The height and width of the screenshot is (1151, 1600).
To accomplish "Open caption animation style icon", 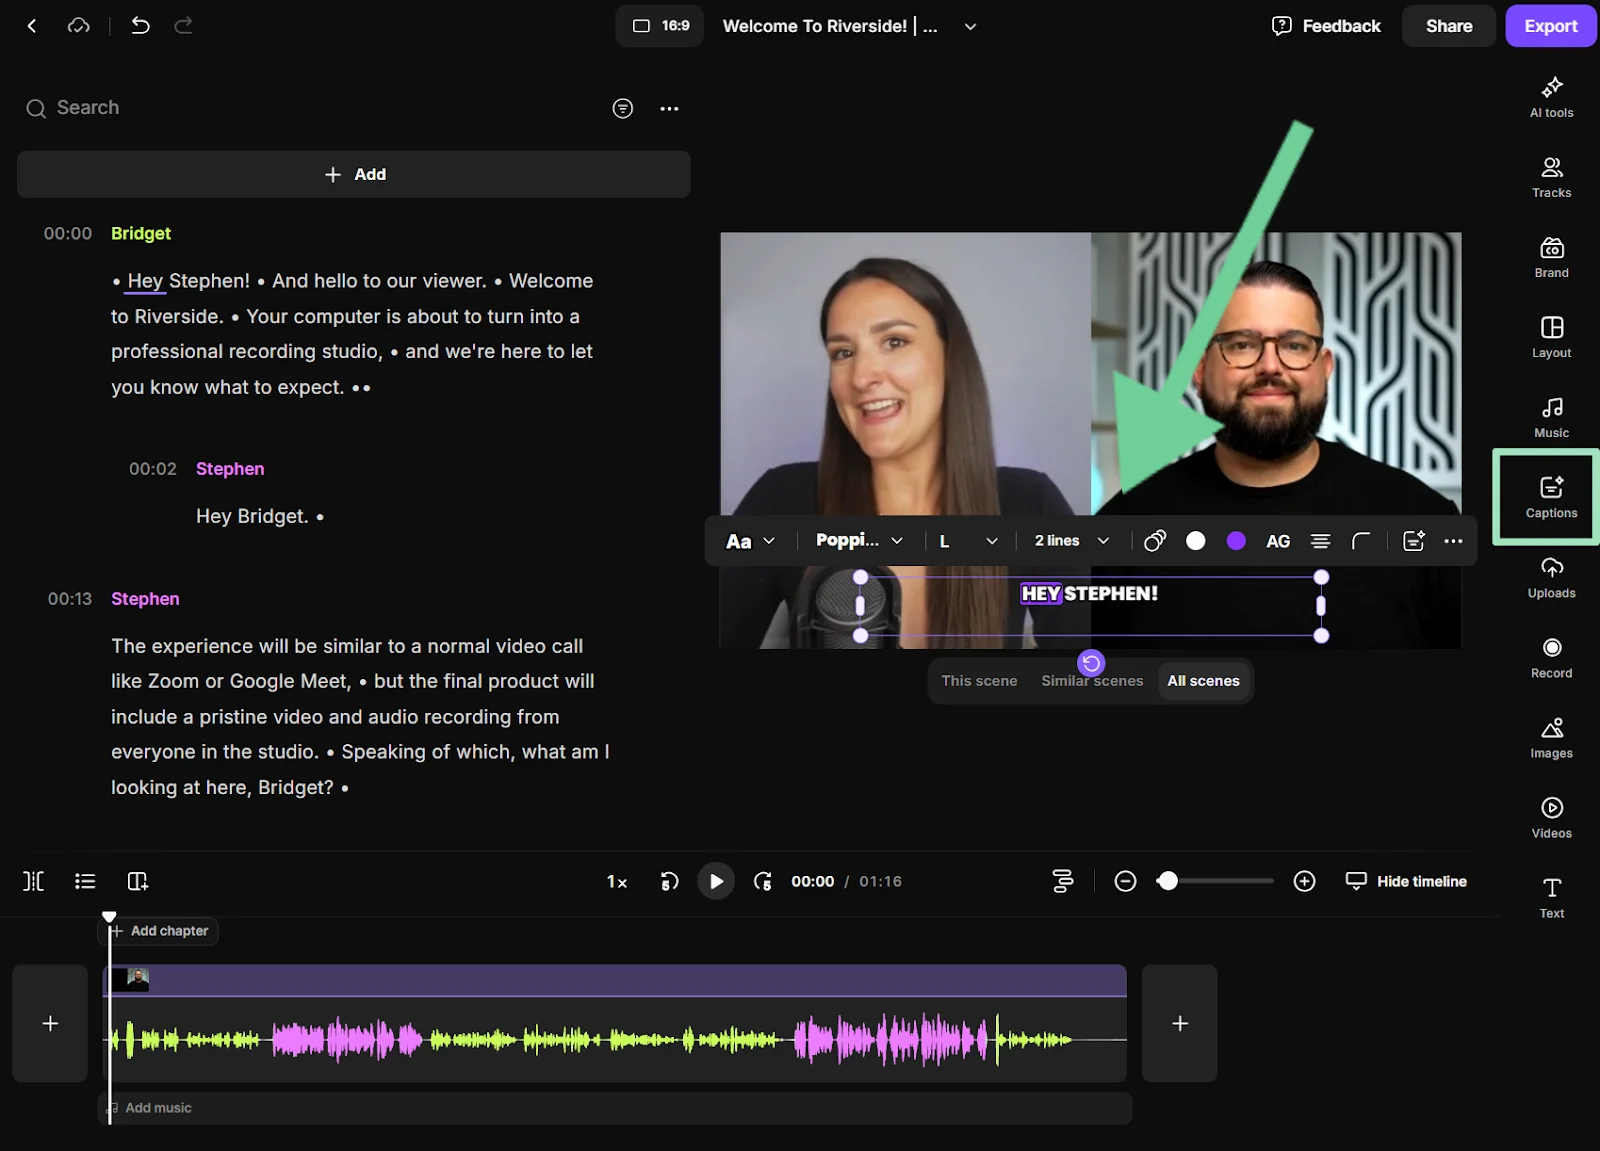I will tap(1154, 541).
